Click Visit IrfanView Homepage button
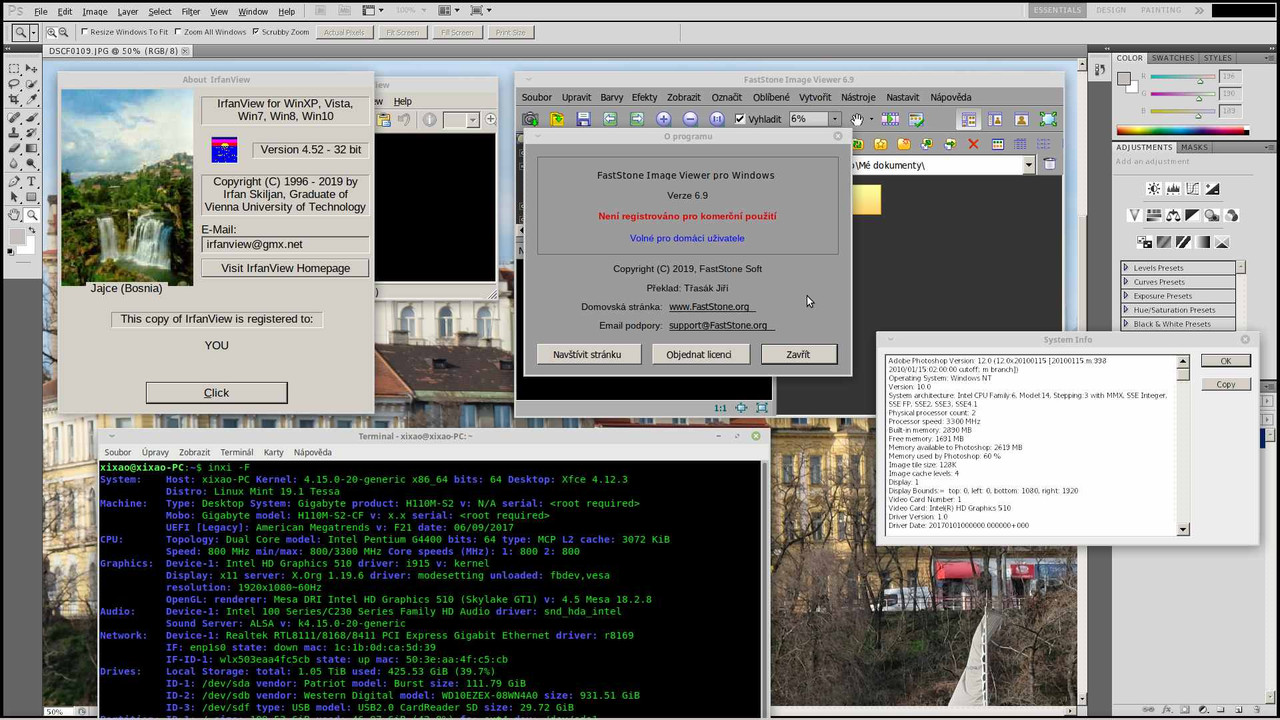The height and width of the screenshot is (720, 1280). (285, 268)
